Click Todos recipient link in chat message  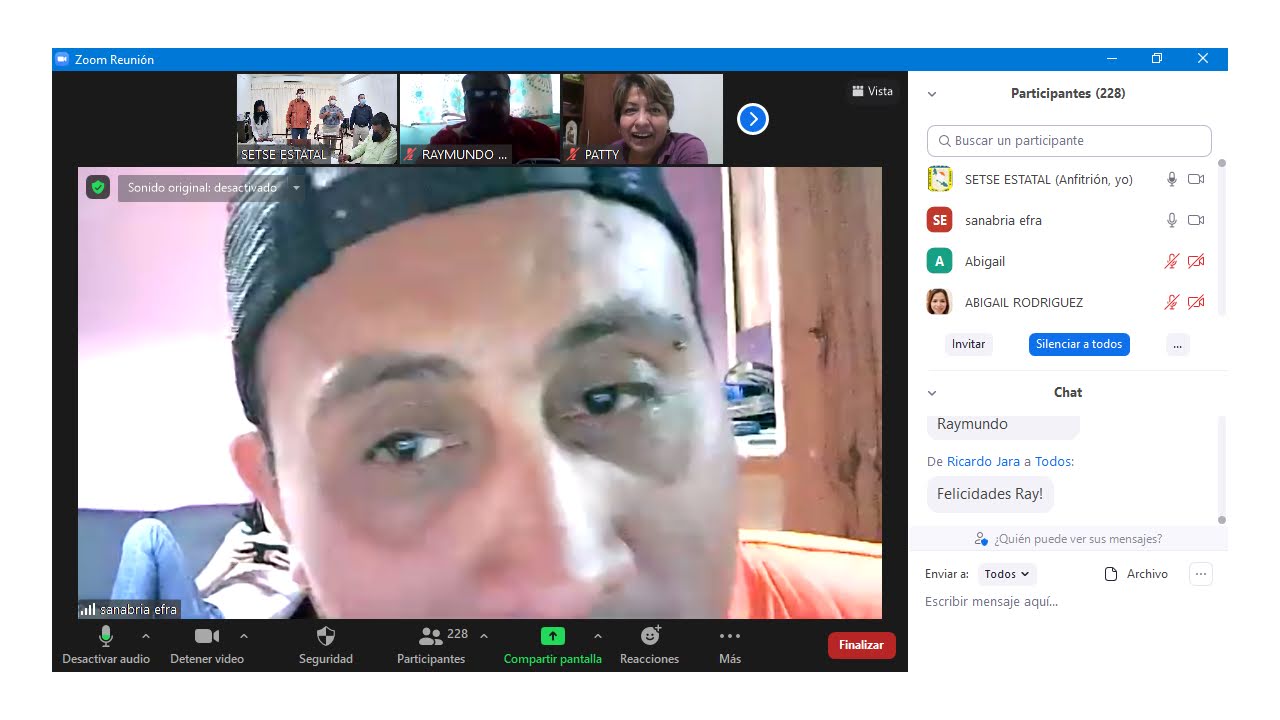point(1053,462)
